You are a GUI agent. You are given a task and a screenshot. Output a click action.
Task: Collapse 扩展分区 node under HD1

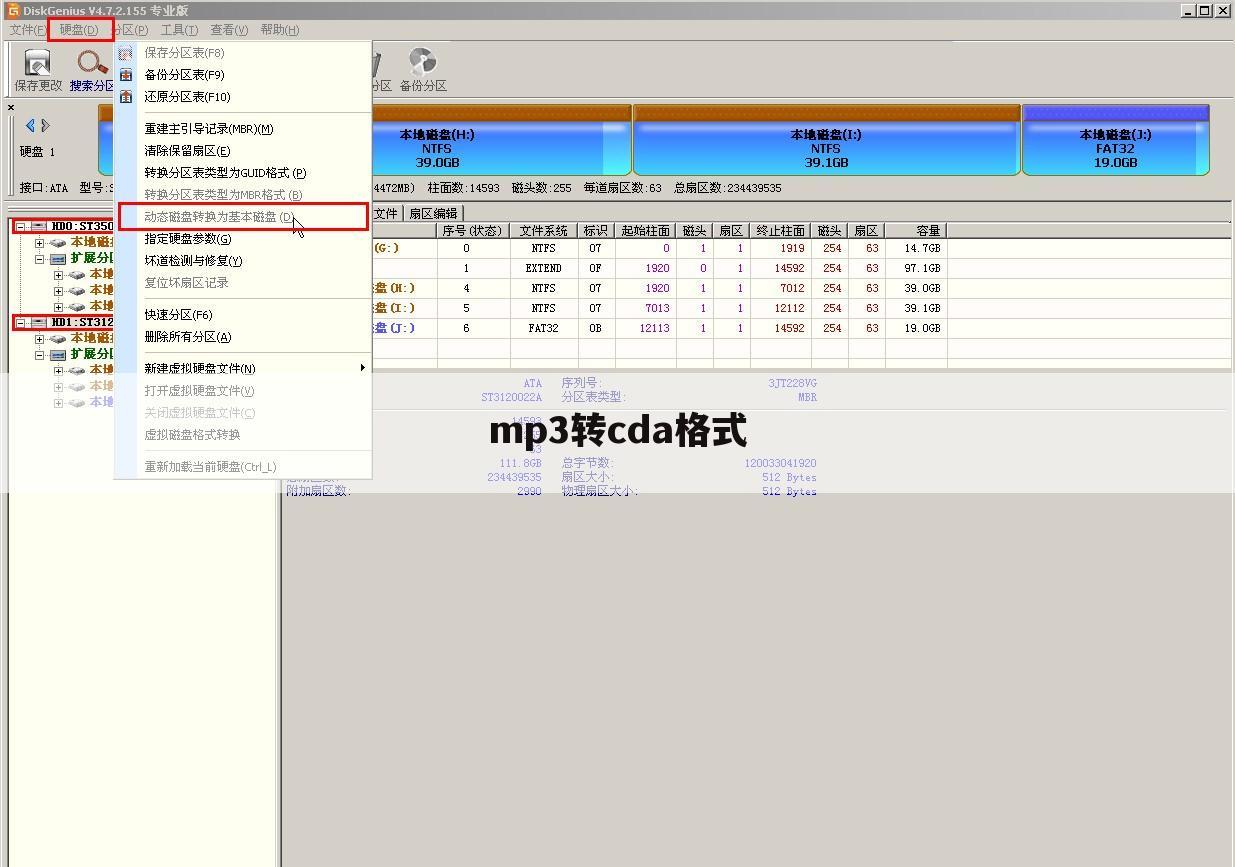39,355
